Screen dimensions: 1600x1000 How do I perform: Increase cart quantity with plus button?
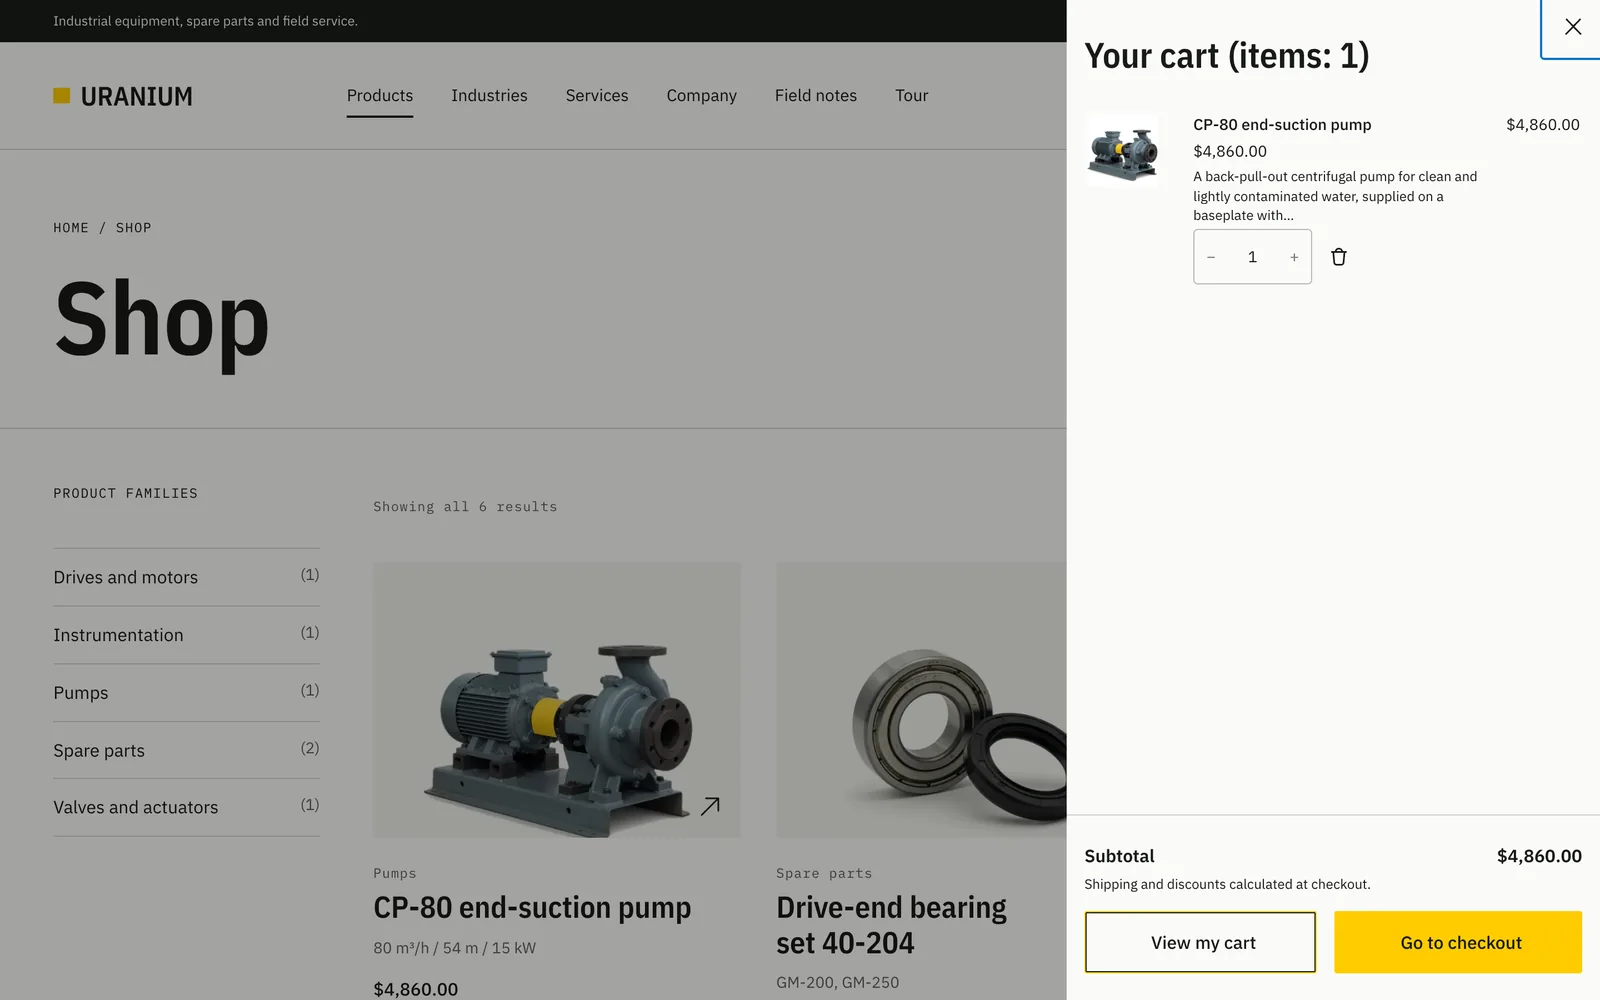pos(1294,257)
